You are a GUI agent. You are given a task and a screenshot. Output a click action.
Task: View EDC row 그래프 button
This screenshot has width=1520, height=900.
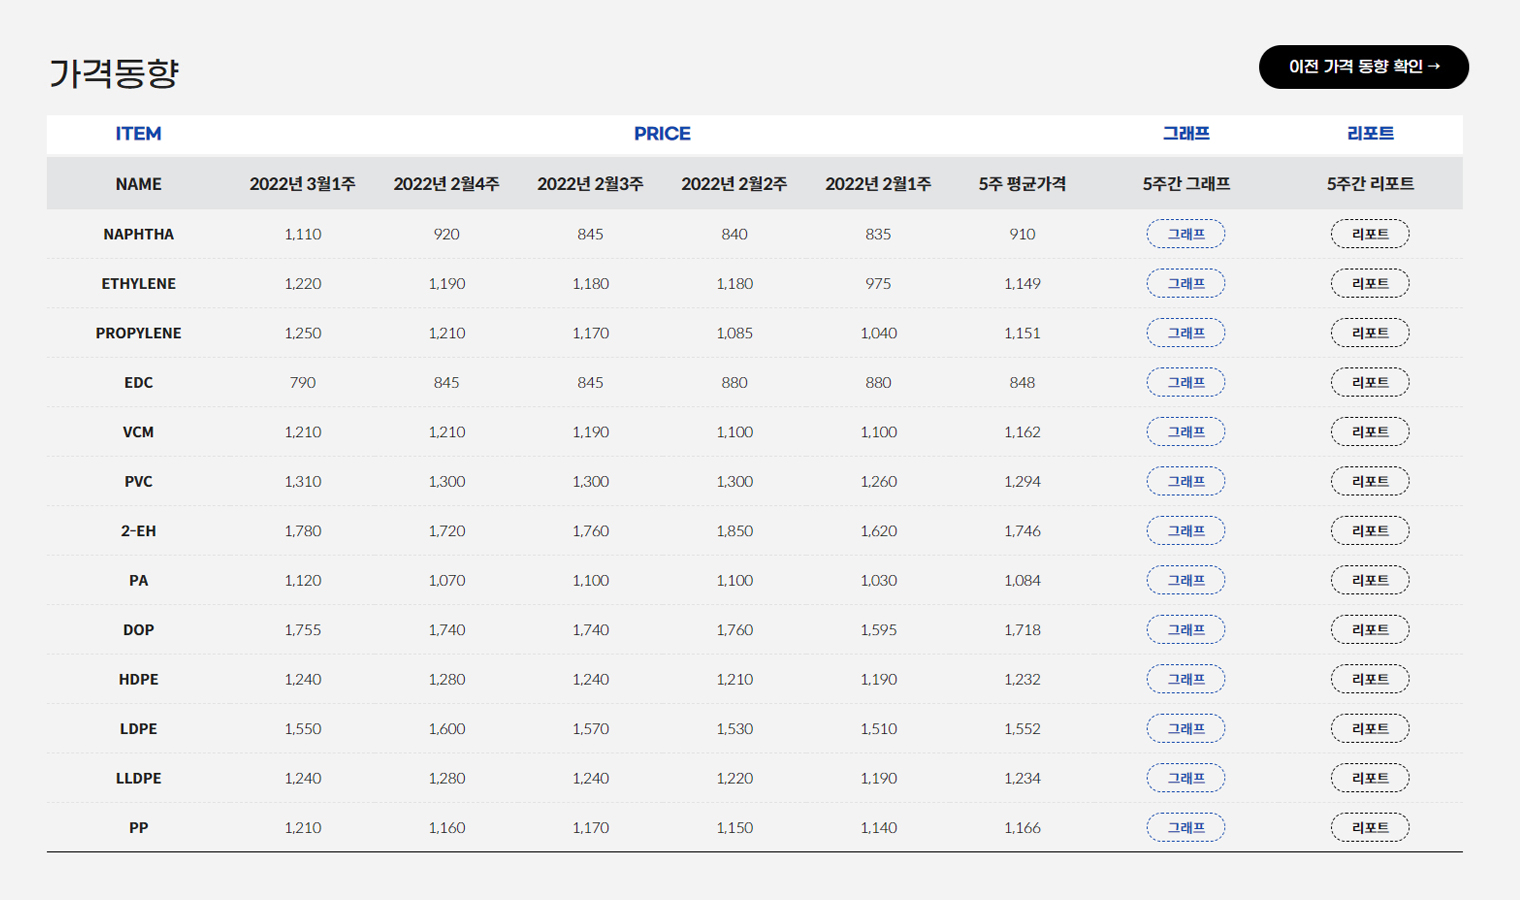coord(1186,382)
